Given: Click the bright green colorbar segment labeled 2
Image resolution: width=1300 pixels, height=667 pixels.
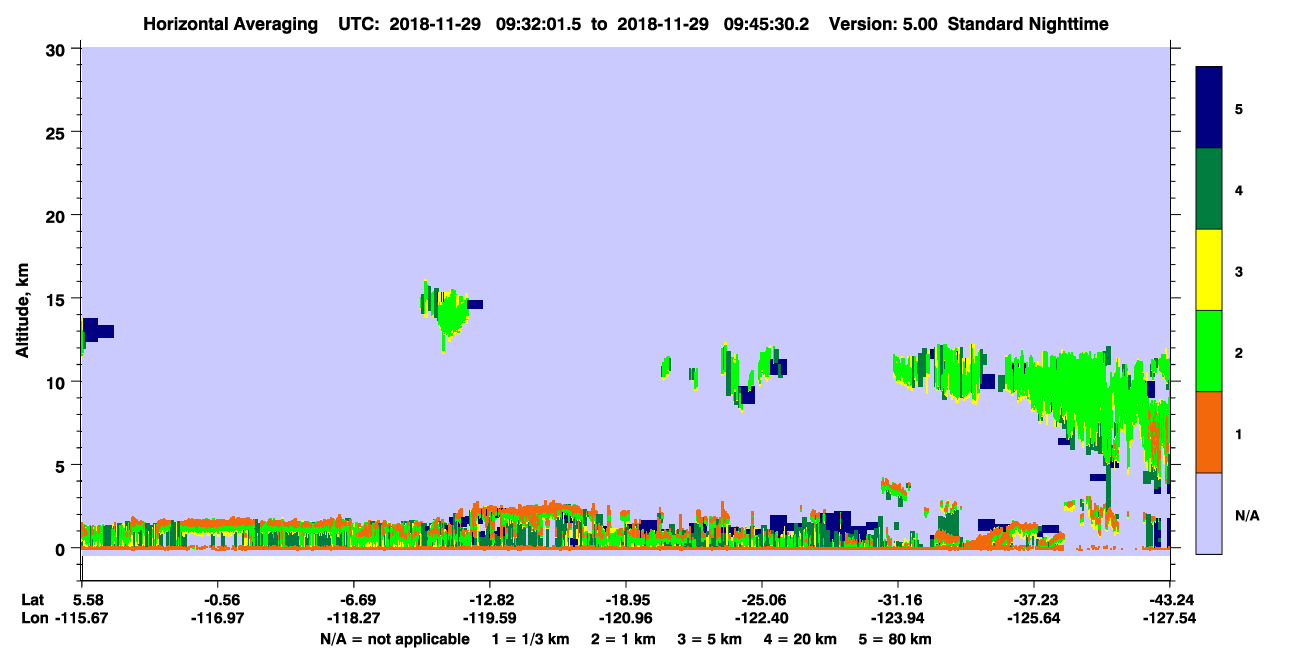Looking at the screenshot, I should click(x=1209, y=351).
